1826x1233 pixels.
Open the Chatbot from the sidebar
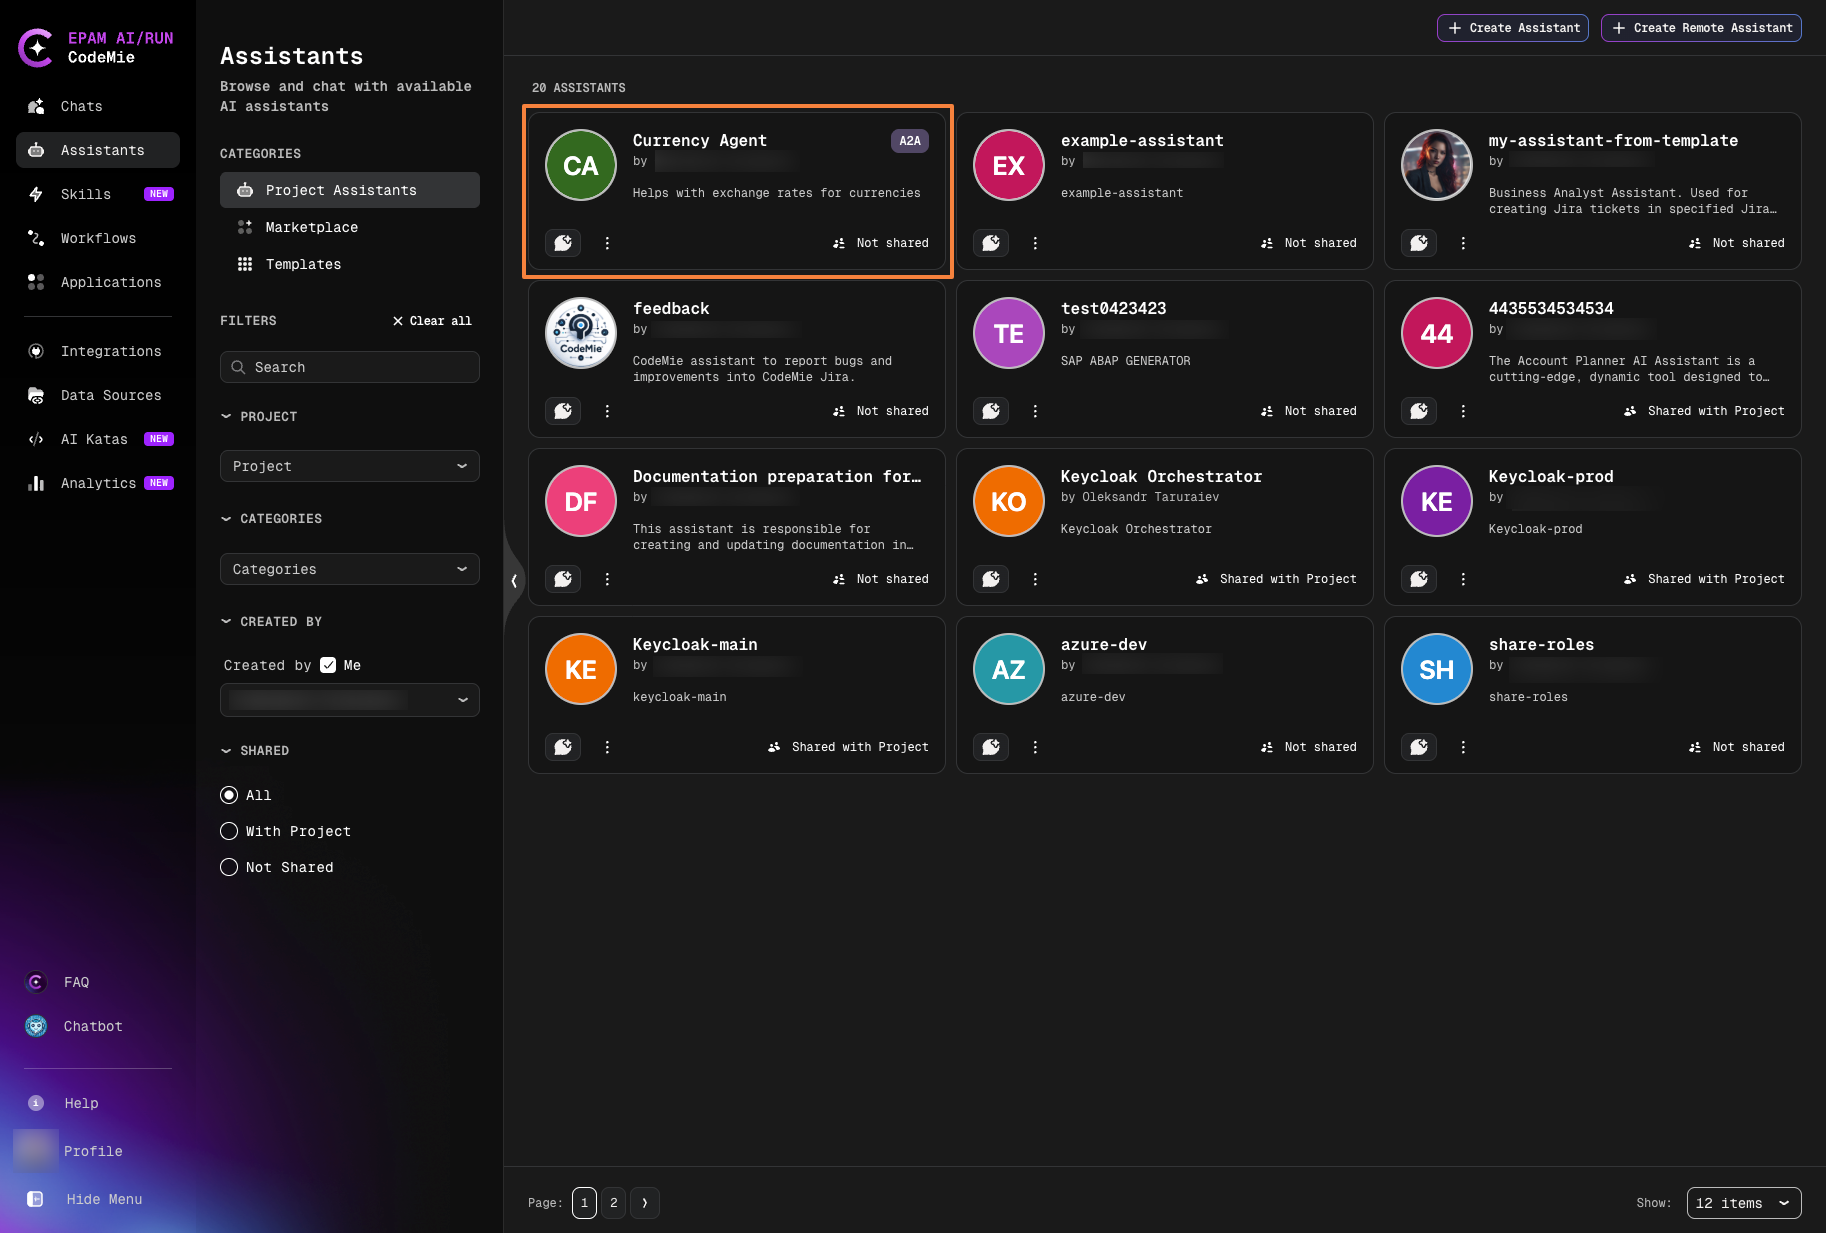click(x=92, y=1025)
